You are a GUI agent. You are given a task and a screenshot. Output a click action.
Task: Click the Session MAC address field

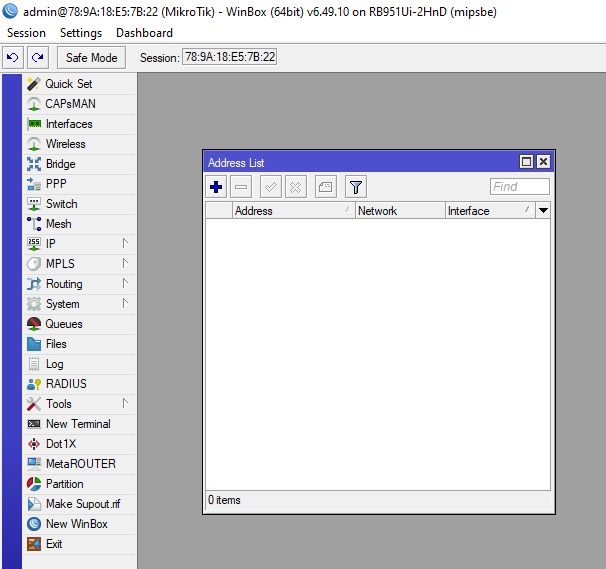point(230,57)
